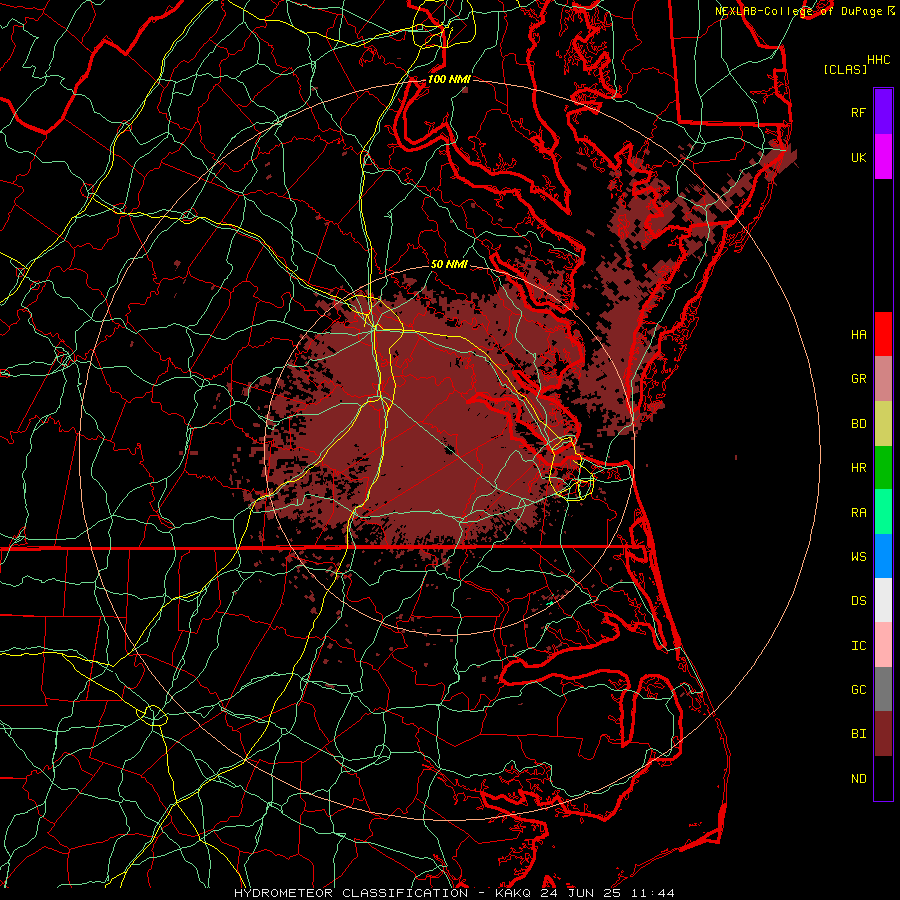This screenshot has width=900, height=900.
Task: Click the RA light green legend swatch
Action: 883,512
